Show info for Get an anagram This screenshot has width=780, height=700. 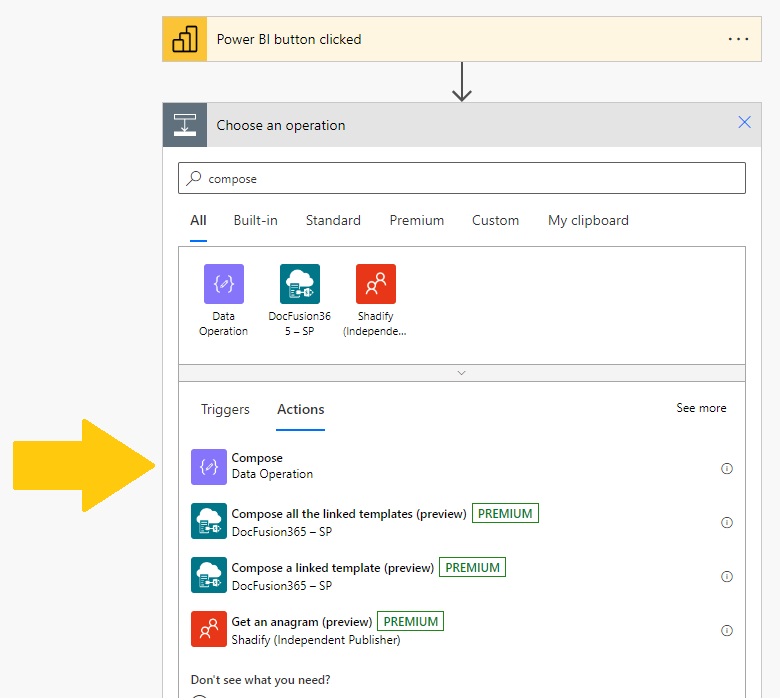pyautogui.click(x=727, y=631)
